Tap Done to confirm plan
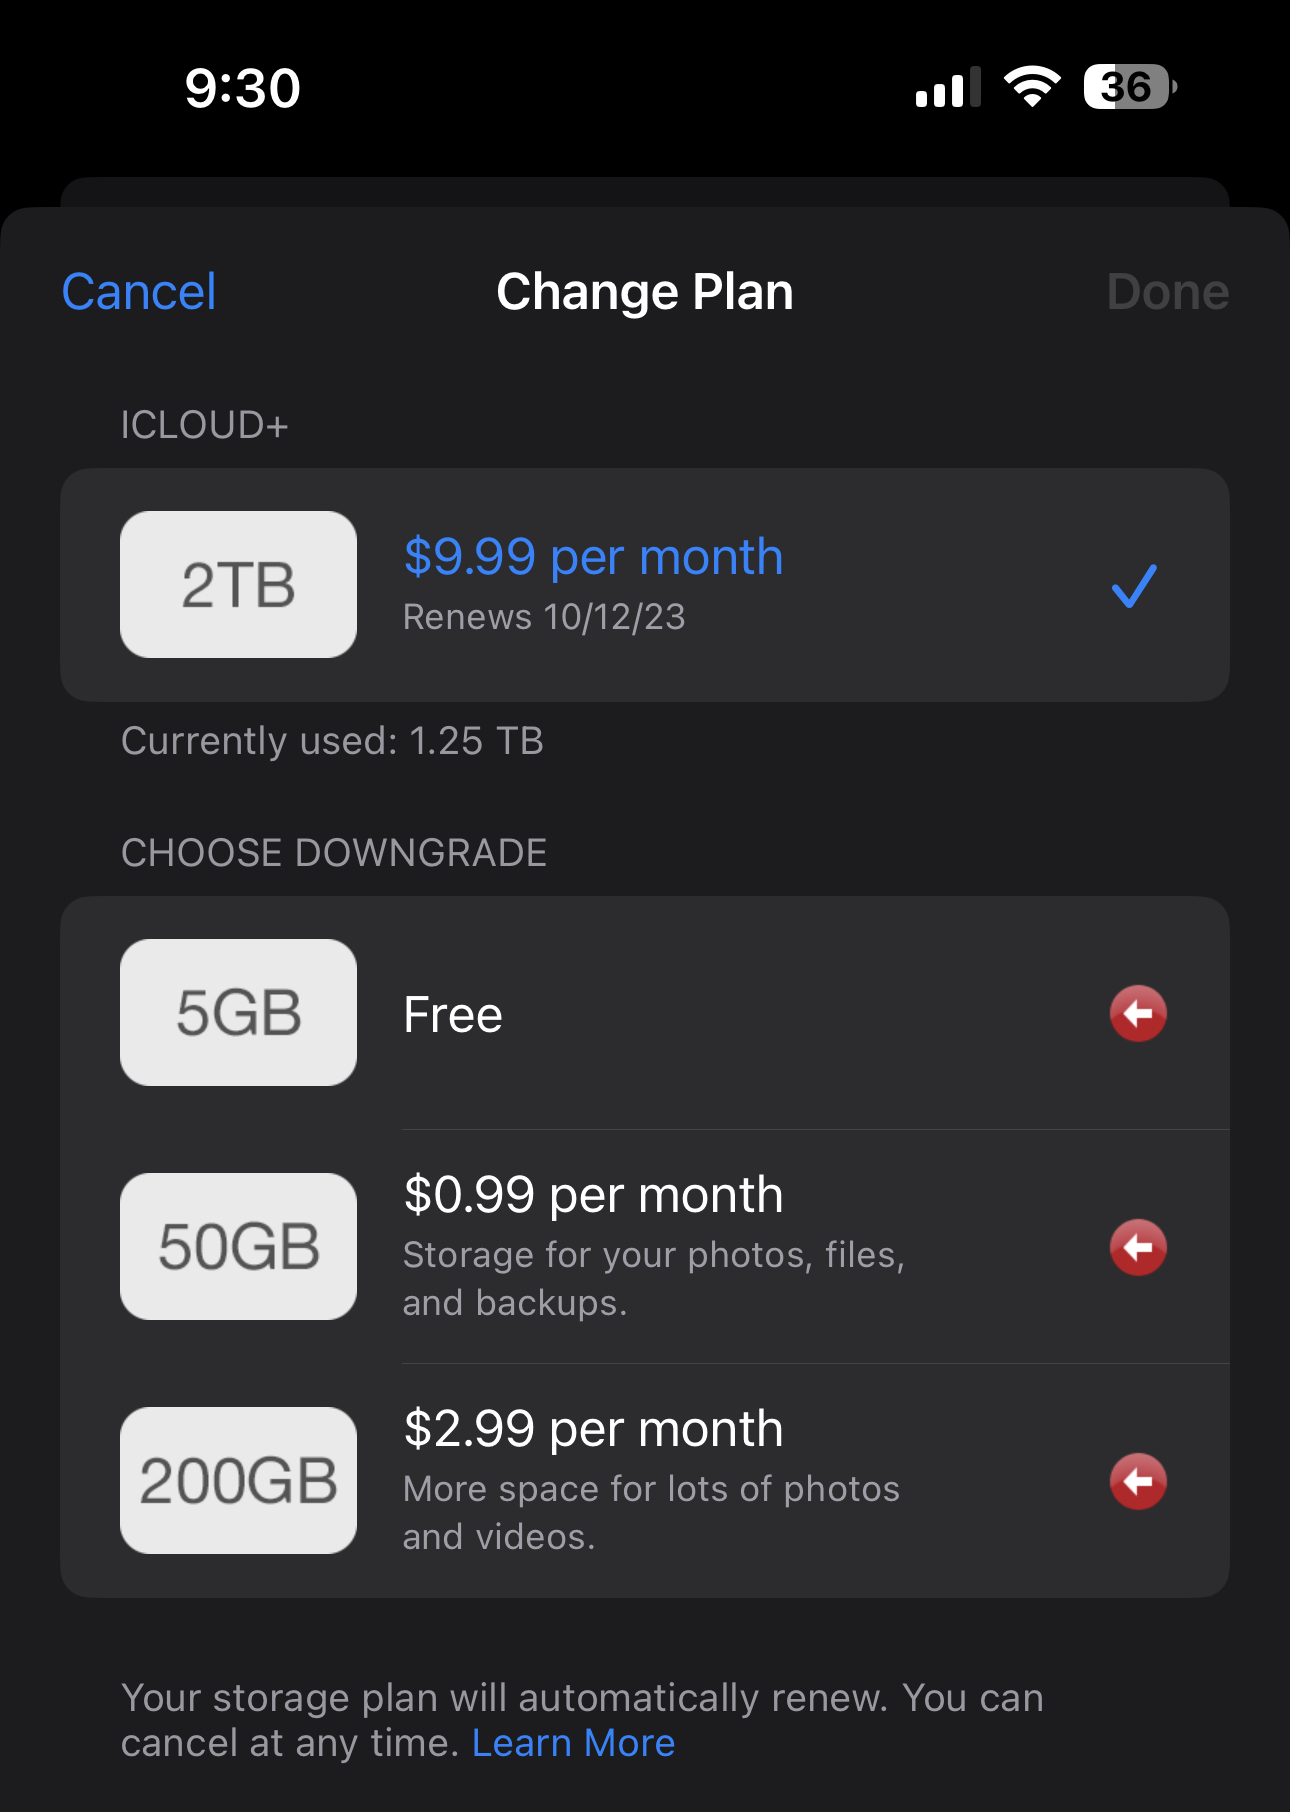Screen dimensions: 1290x1812 pyautogui.click(x=1167, y=292)
